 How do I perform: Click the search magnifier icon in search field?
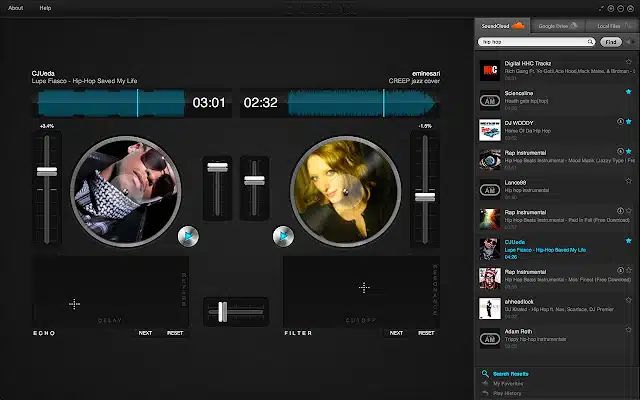coord(590,42)
